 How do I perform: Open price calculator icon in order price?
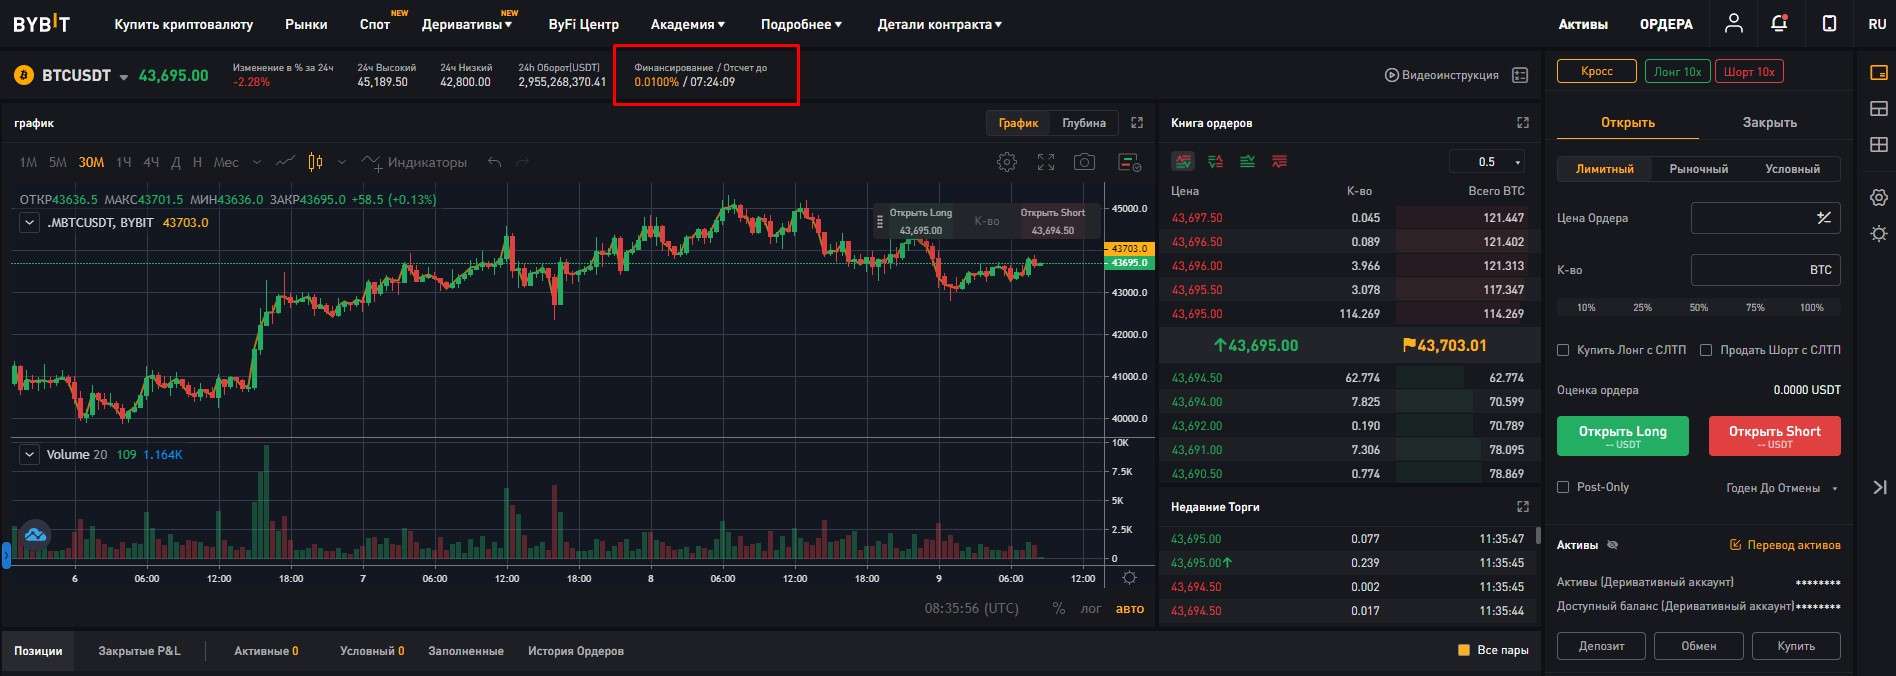point(1823,217)
